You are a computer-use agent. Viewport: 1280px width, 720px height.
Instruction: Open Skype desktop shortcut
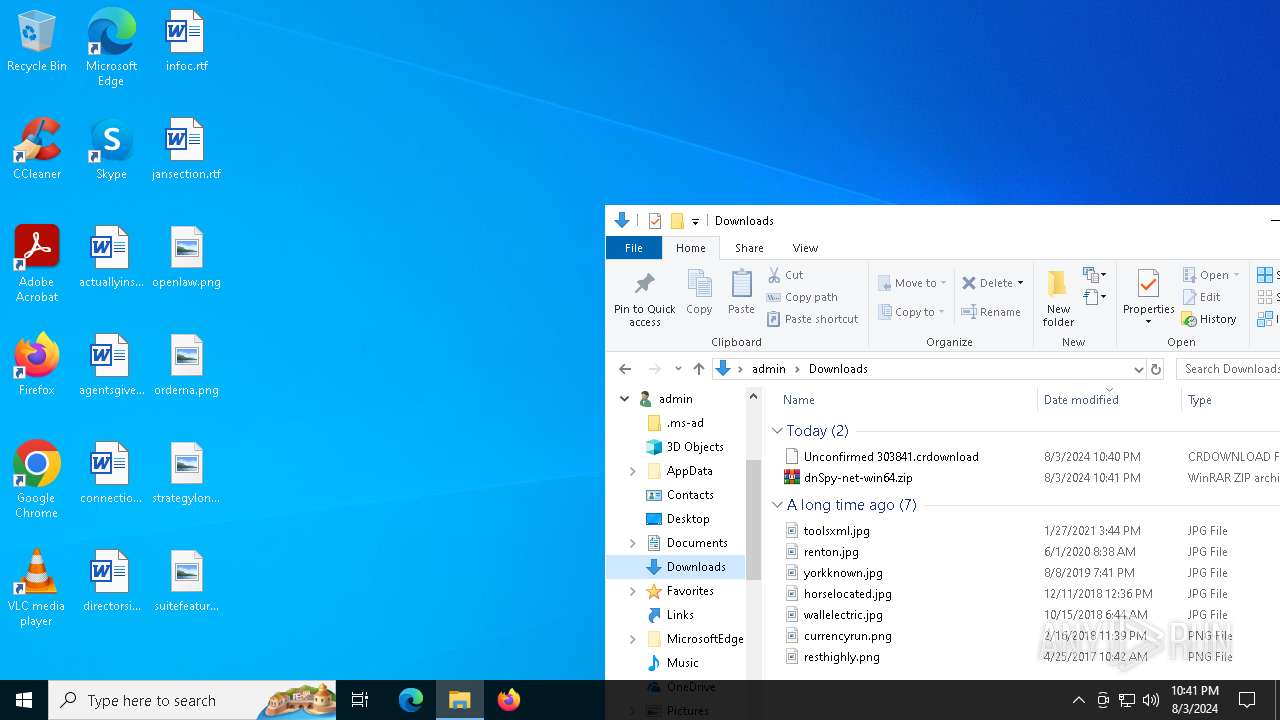pyautogui.click(x=111, y=149)
